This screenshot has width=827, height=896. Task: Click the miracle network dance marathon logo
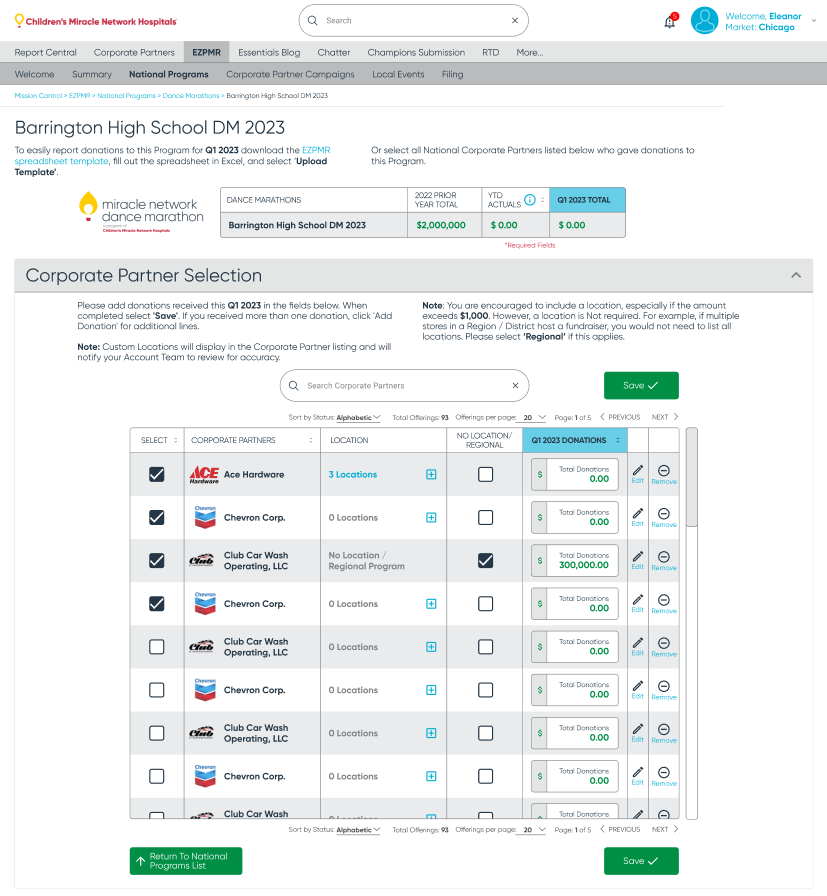(x=141, y=211)
